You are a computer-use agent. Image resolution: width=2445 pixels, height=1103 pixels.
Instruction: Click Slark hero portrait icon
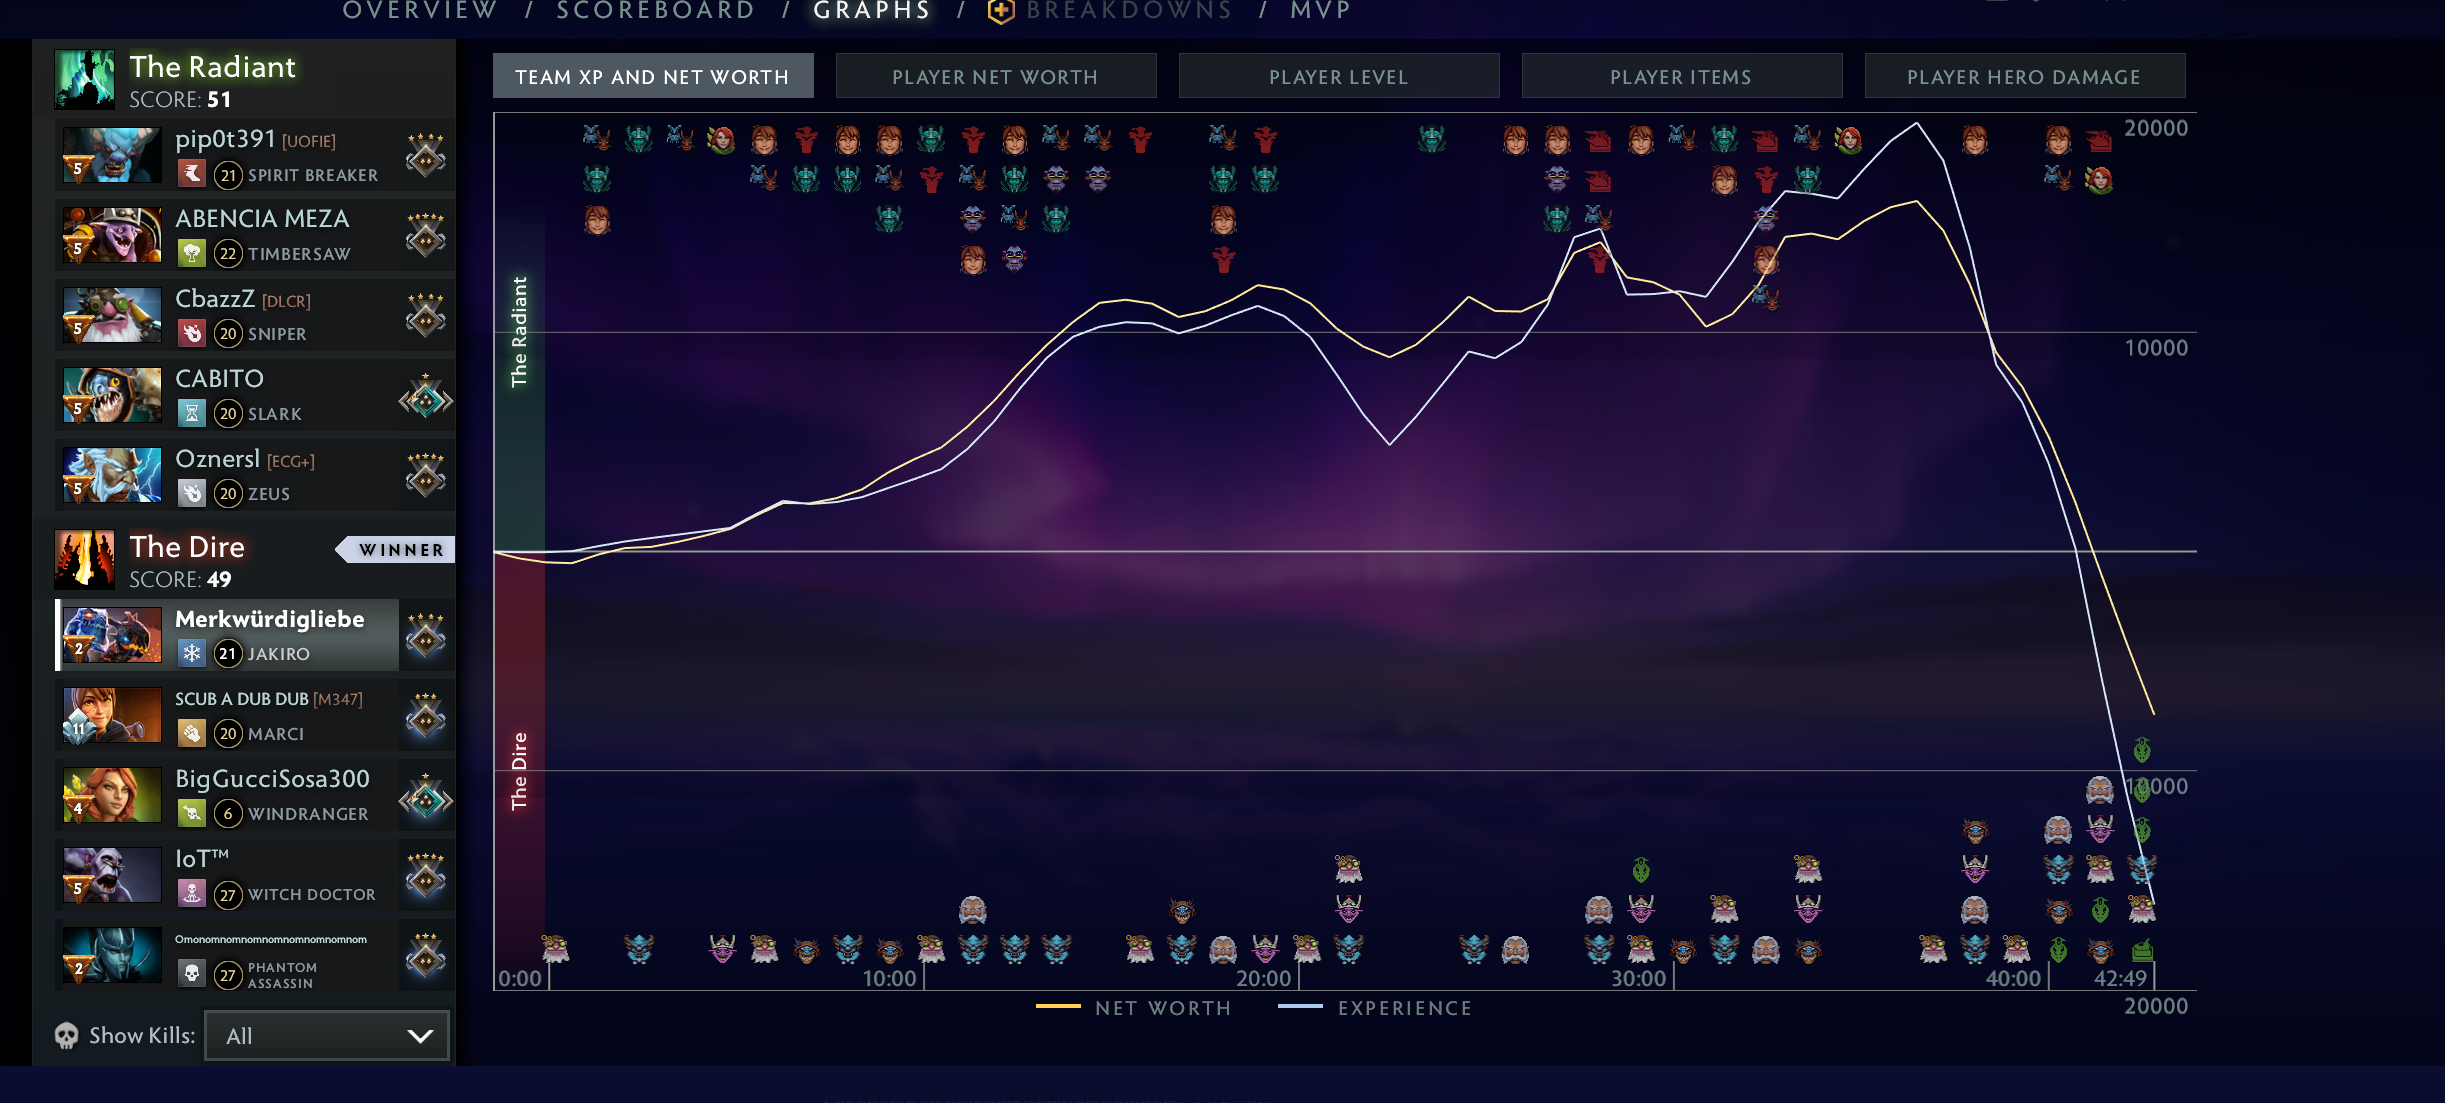(x=111, y=395)
